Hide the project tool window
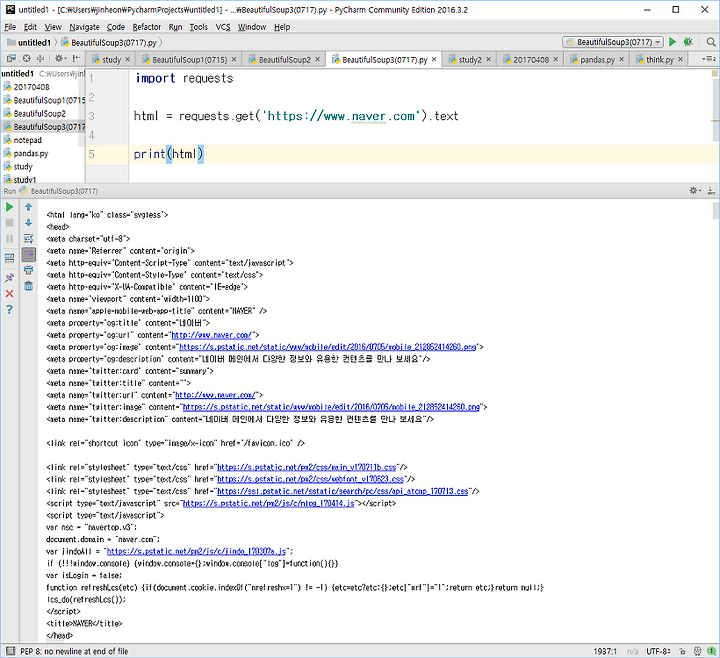Image resolution: width=720 pixels, height=658 pixels. click(x=76, y=58)
